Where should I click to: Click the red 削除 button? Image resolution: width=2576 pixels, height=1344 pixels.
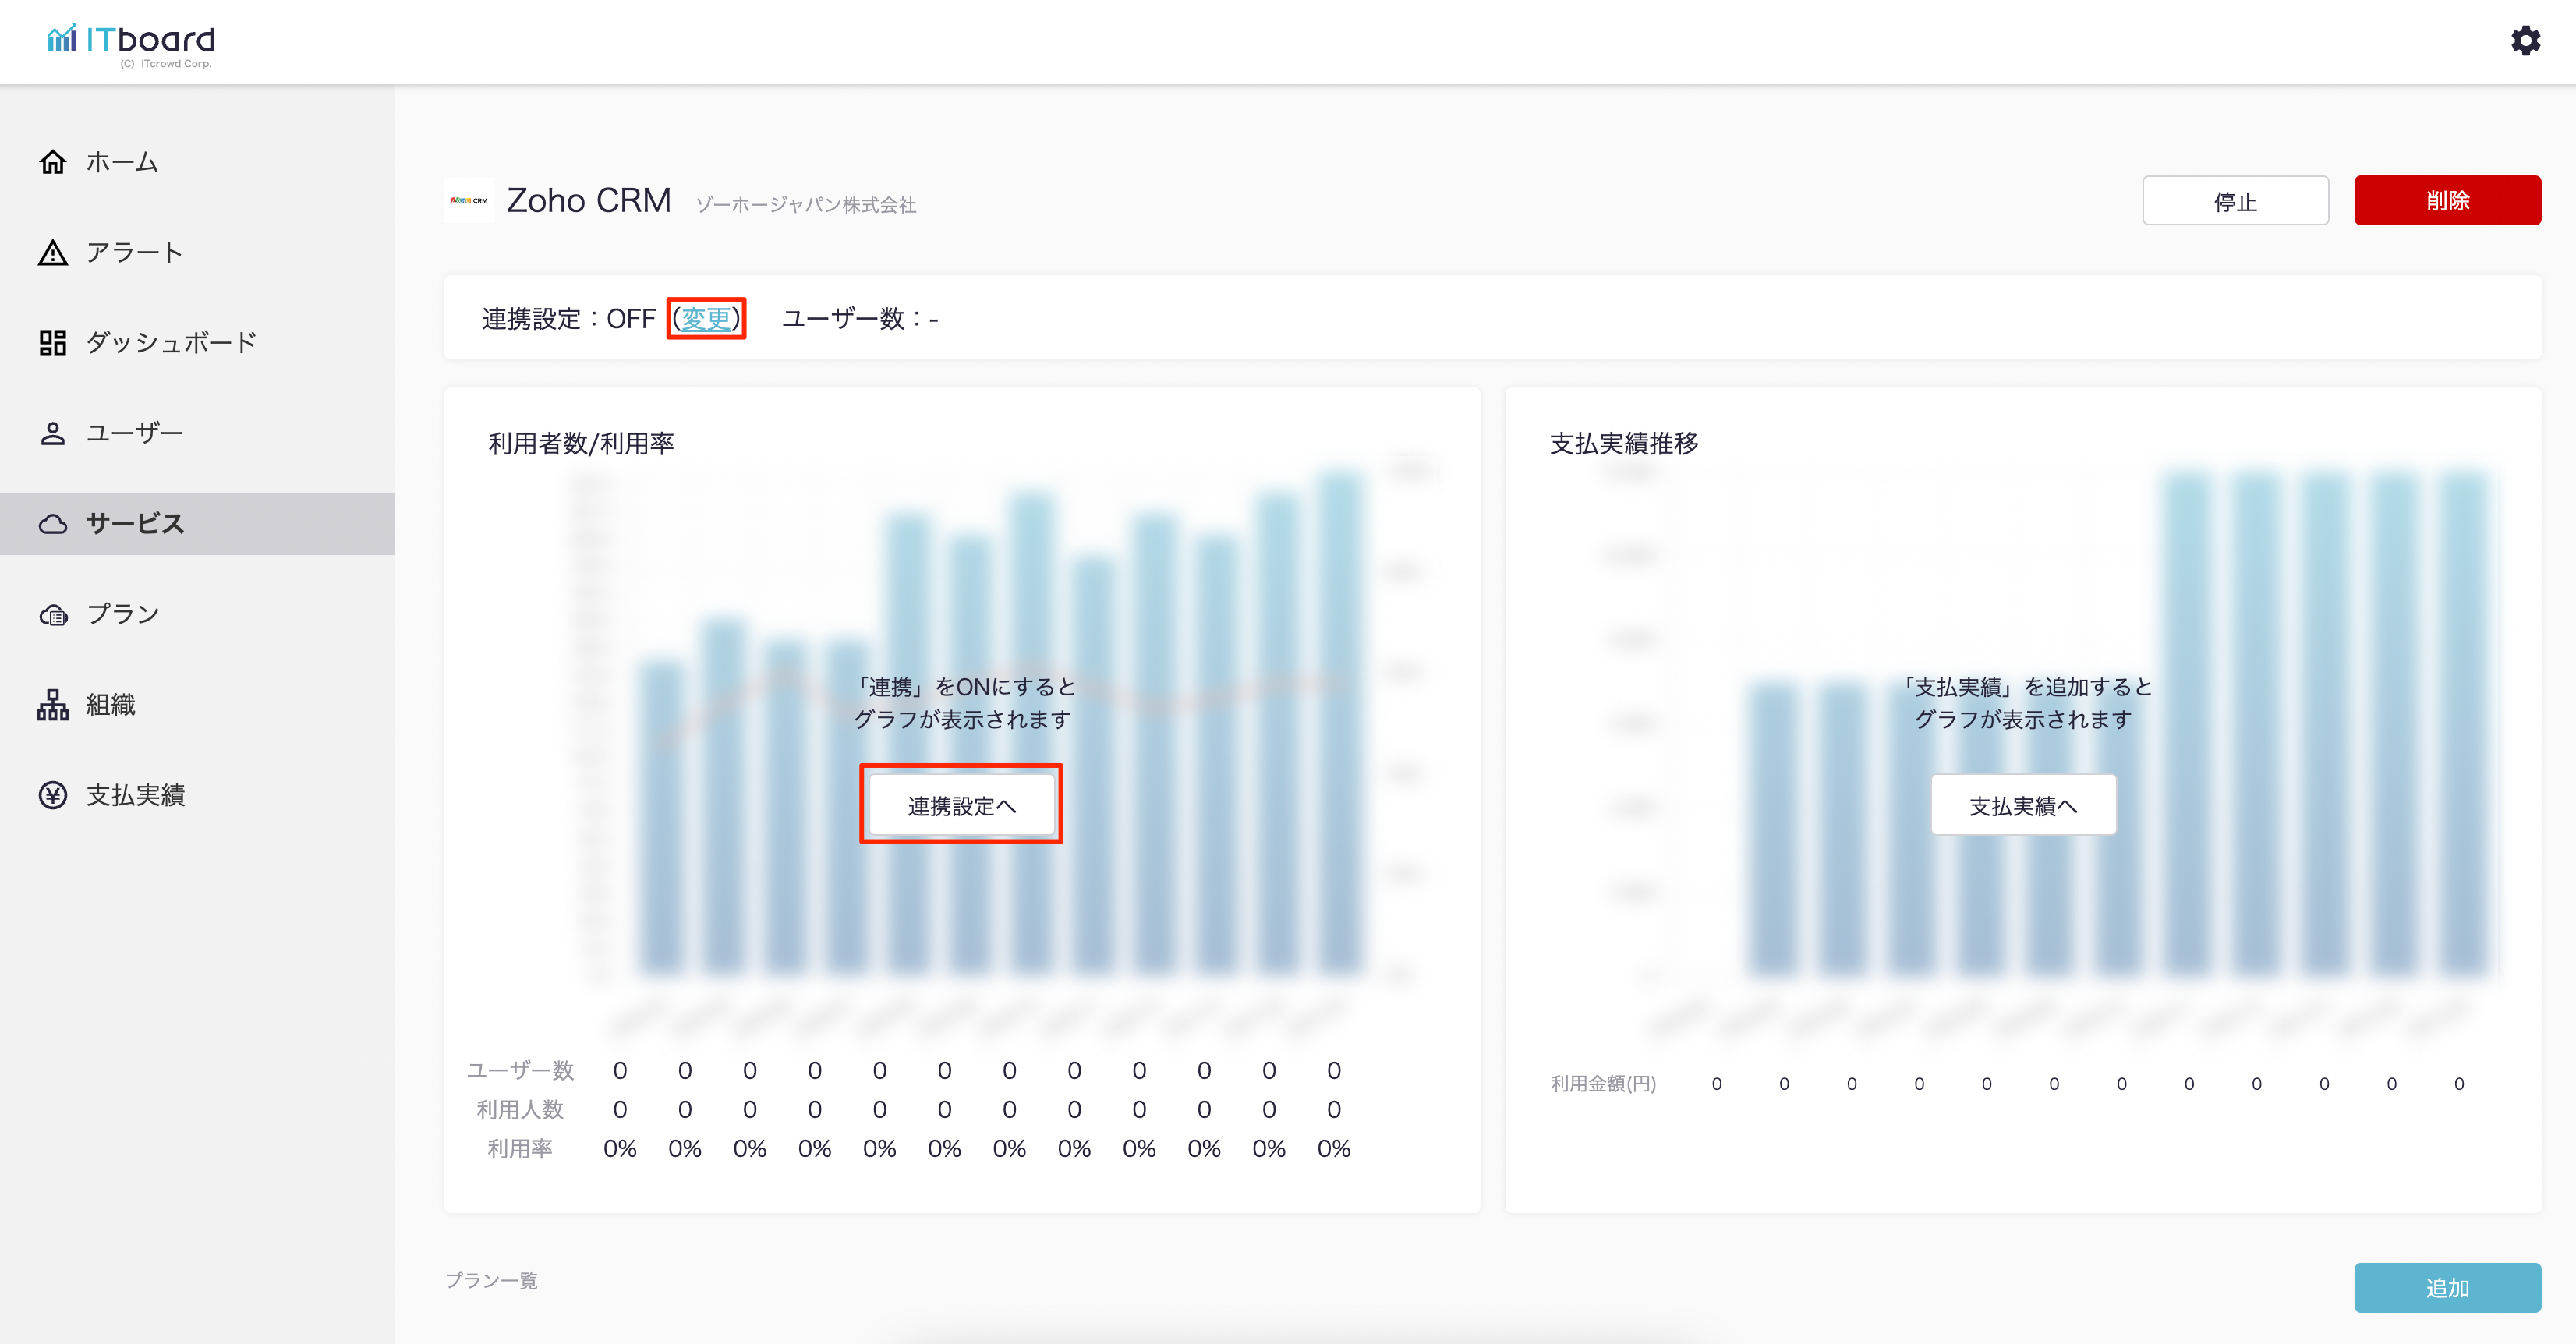click(x=2447, y=201)
